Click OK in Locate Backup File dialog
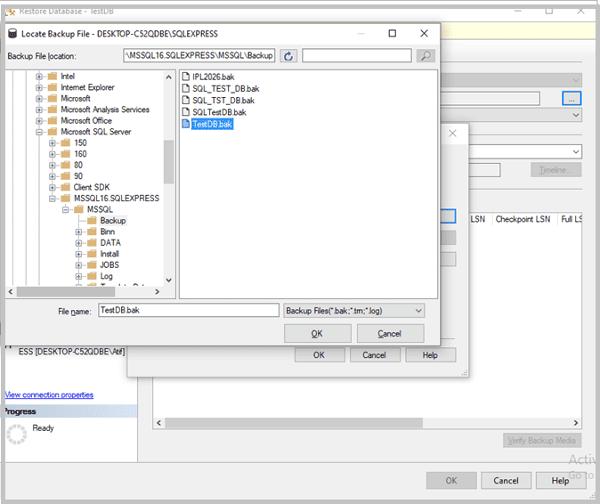This screenshot has width=600, height=504. 317,334
